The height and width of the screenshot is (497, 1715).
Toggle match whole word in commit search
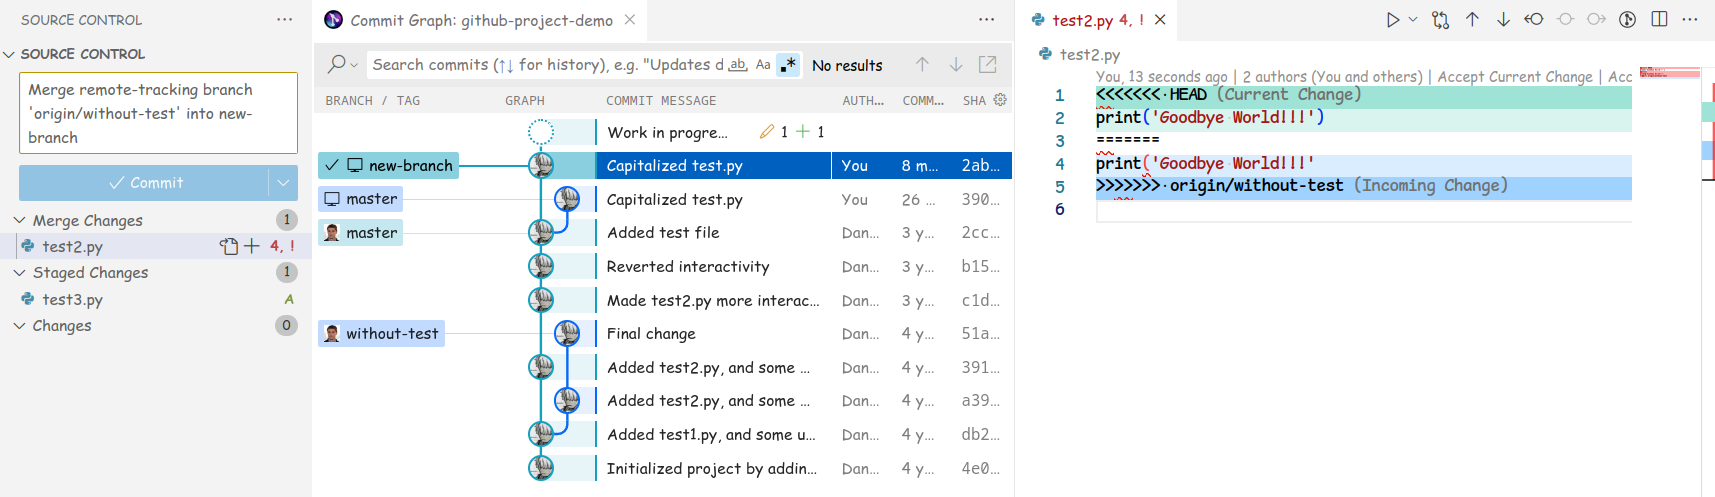click(x=738, y=65)
